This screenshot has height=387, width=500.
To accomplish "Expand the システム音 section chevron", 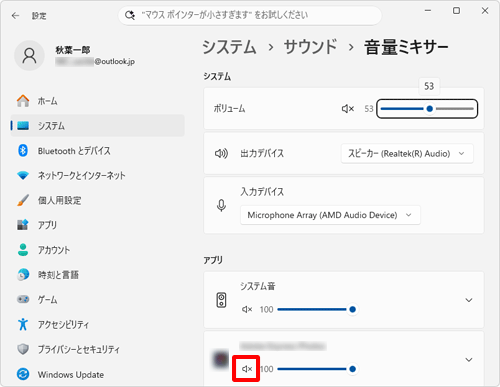I will pos(469,300).
